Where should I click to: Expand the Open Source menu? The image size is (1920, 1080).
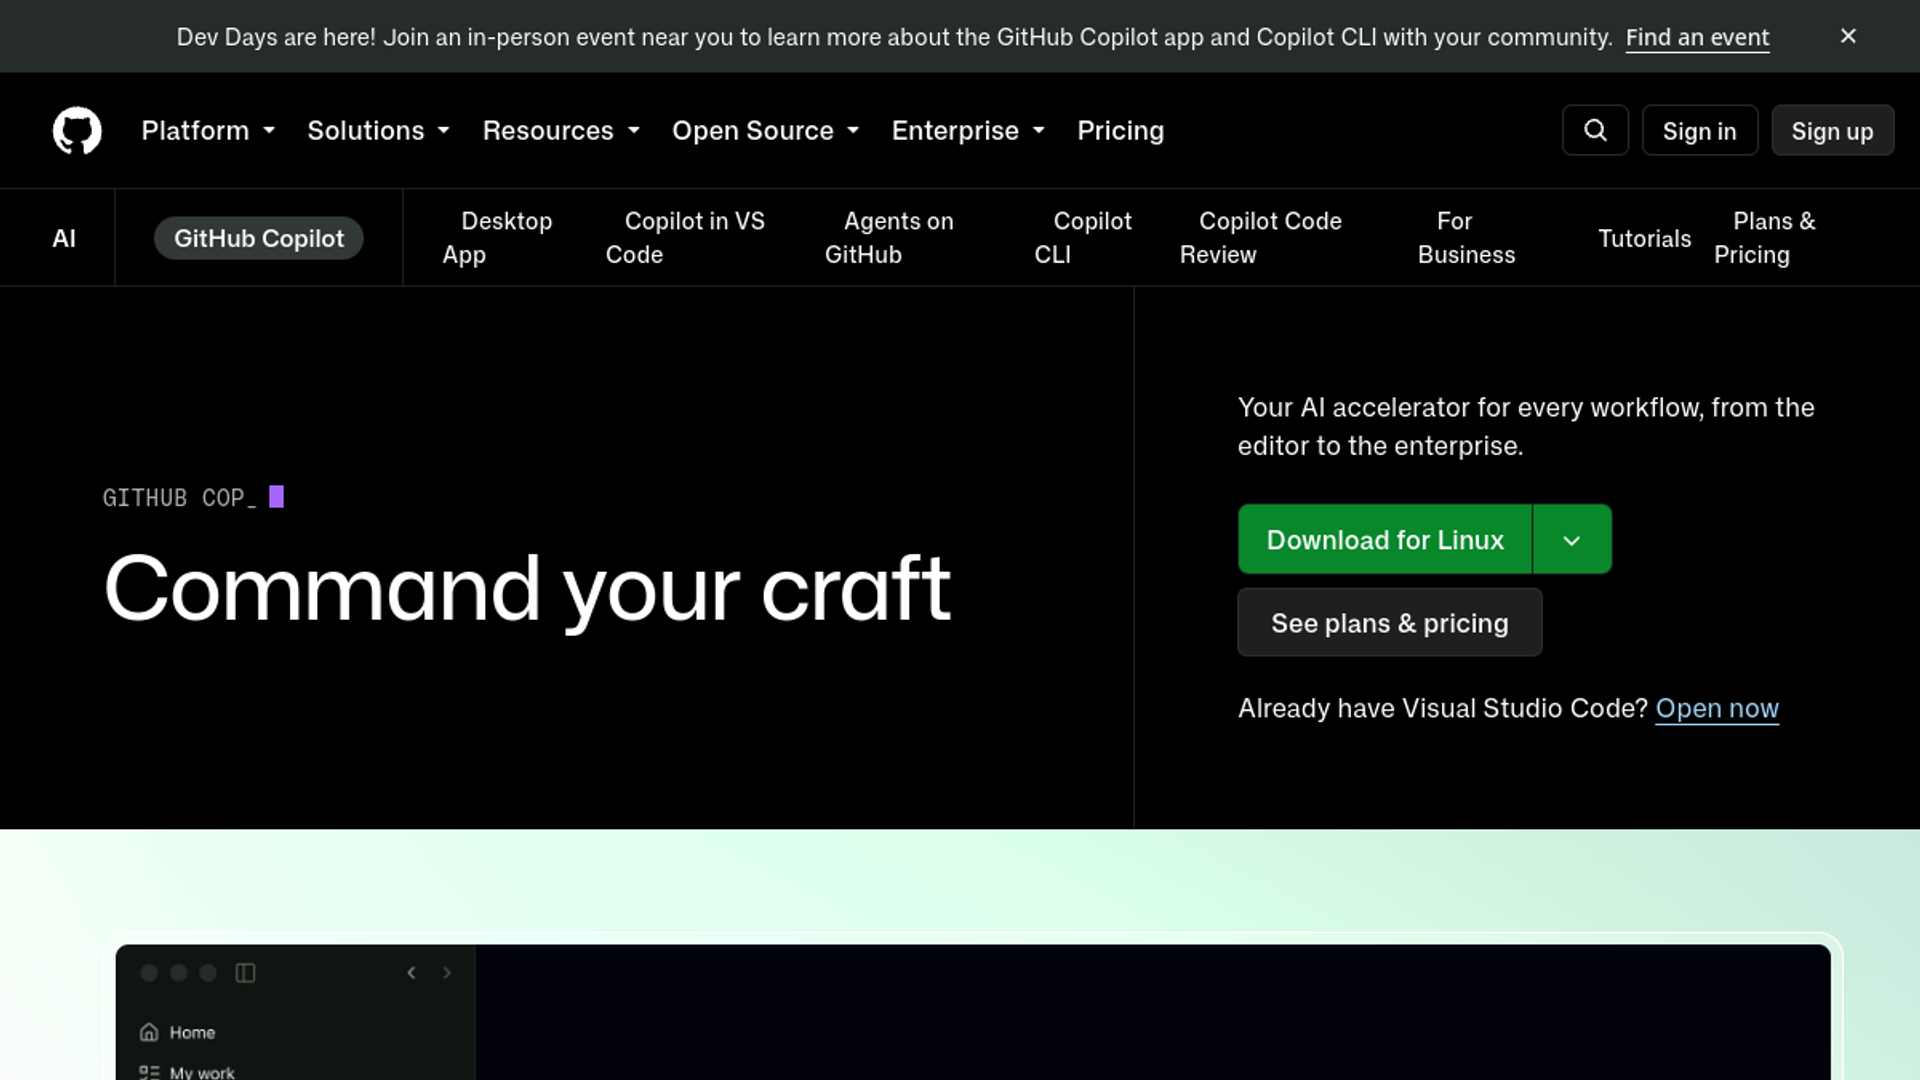point(765,131)
